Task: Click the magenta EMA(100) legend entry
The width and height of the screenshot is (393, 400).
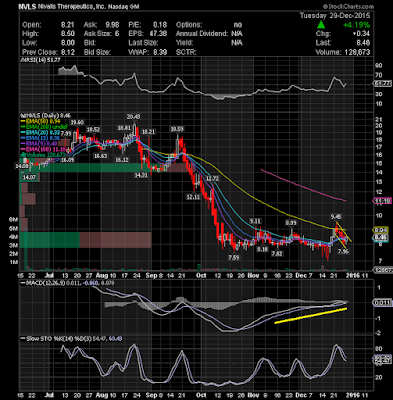Action: [x=43, y=149]
